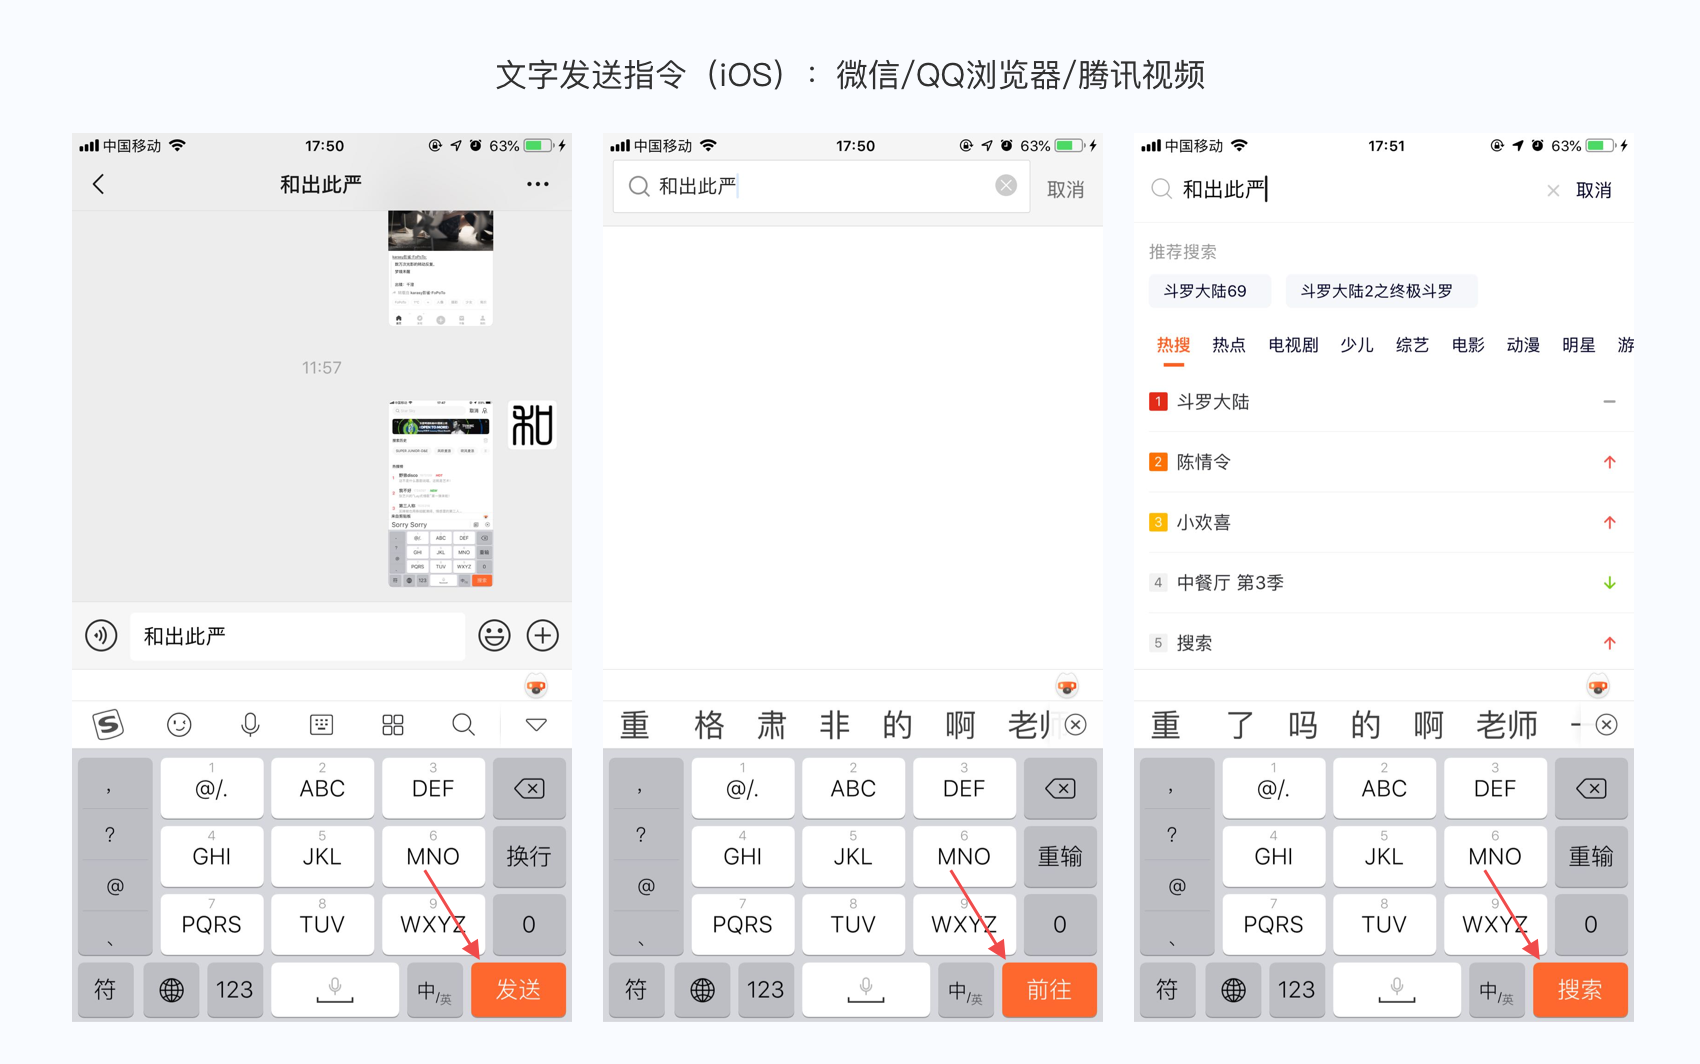The width and height of the screenshot is (1700, 1064).
Task: Open the emoji picker in WeChat input bar
Action: point(494,635)
